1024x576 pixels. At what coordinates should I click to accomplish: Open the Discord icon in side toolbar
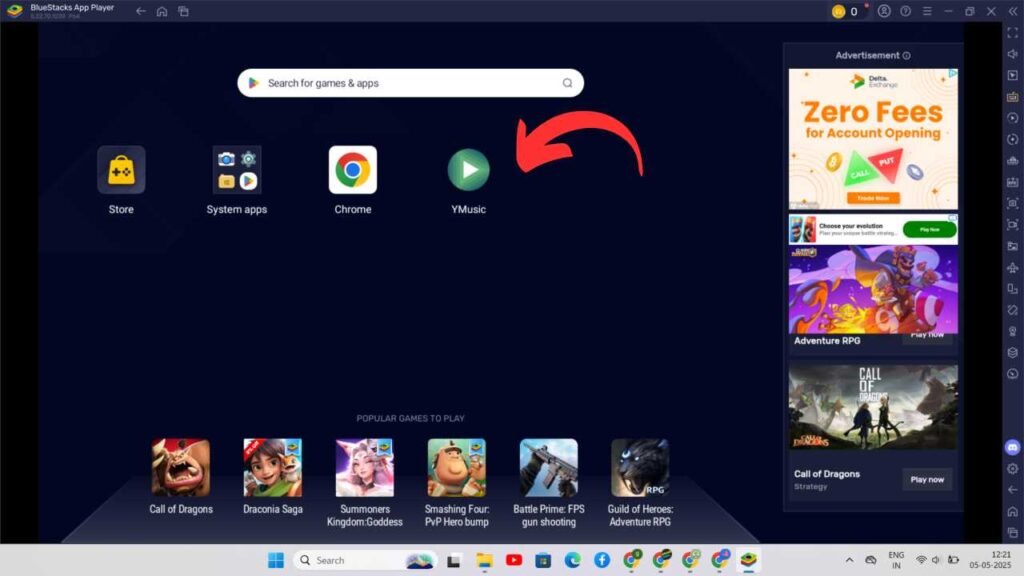[1012, 447]
